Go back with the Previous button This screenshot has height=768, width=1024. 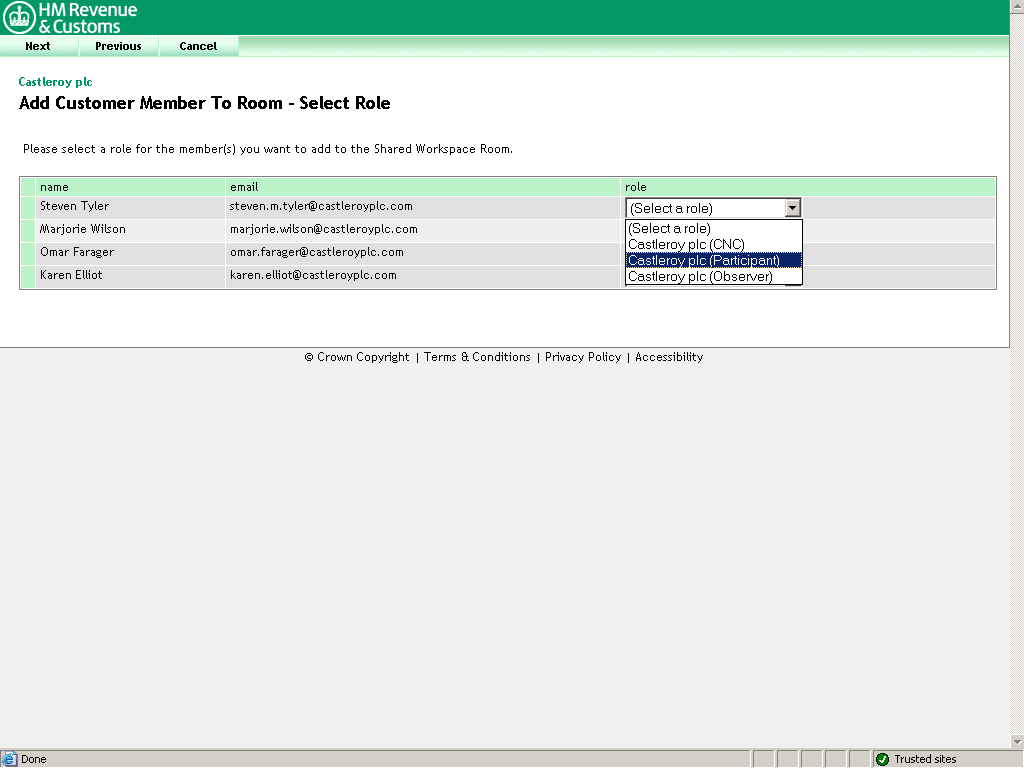point(118,46)
